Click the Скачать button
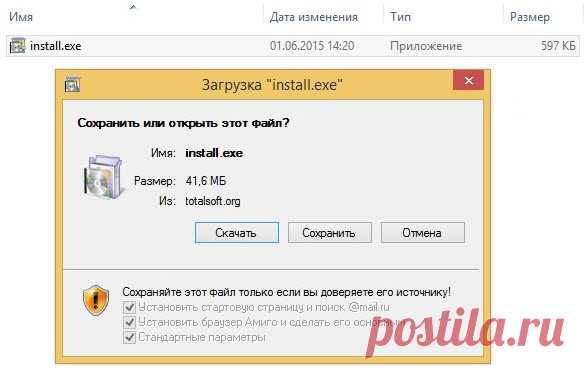 (x=237, y=233)
